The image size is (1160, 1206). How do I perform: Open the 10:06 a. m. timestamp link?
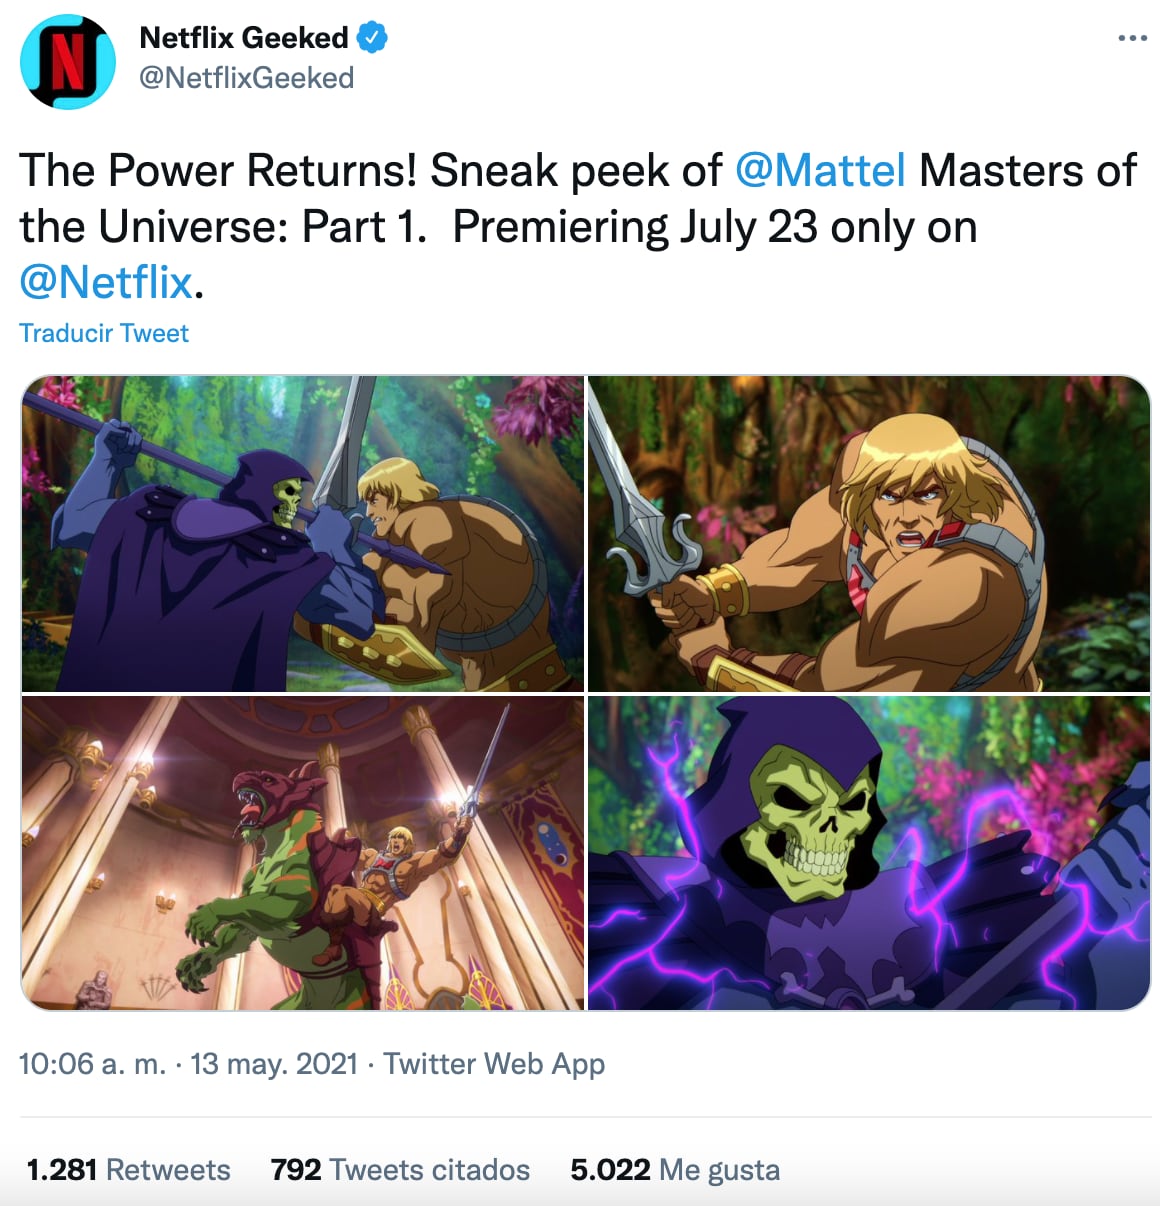click(x=92, y=1063)
